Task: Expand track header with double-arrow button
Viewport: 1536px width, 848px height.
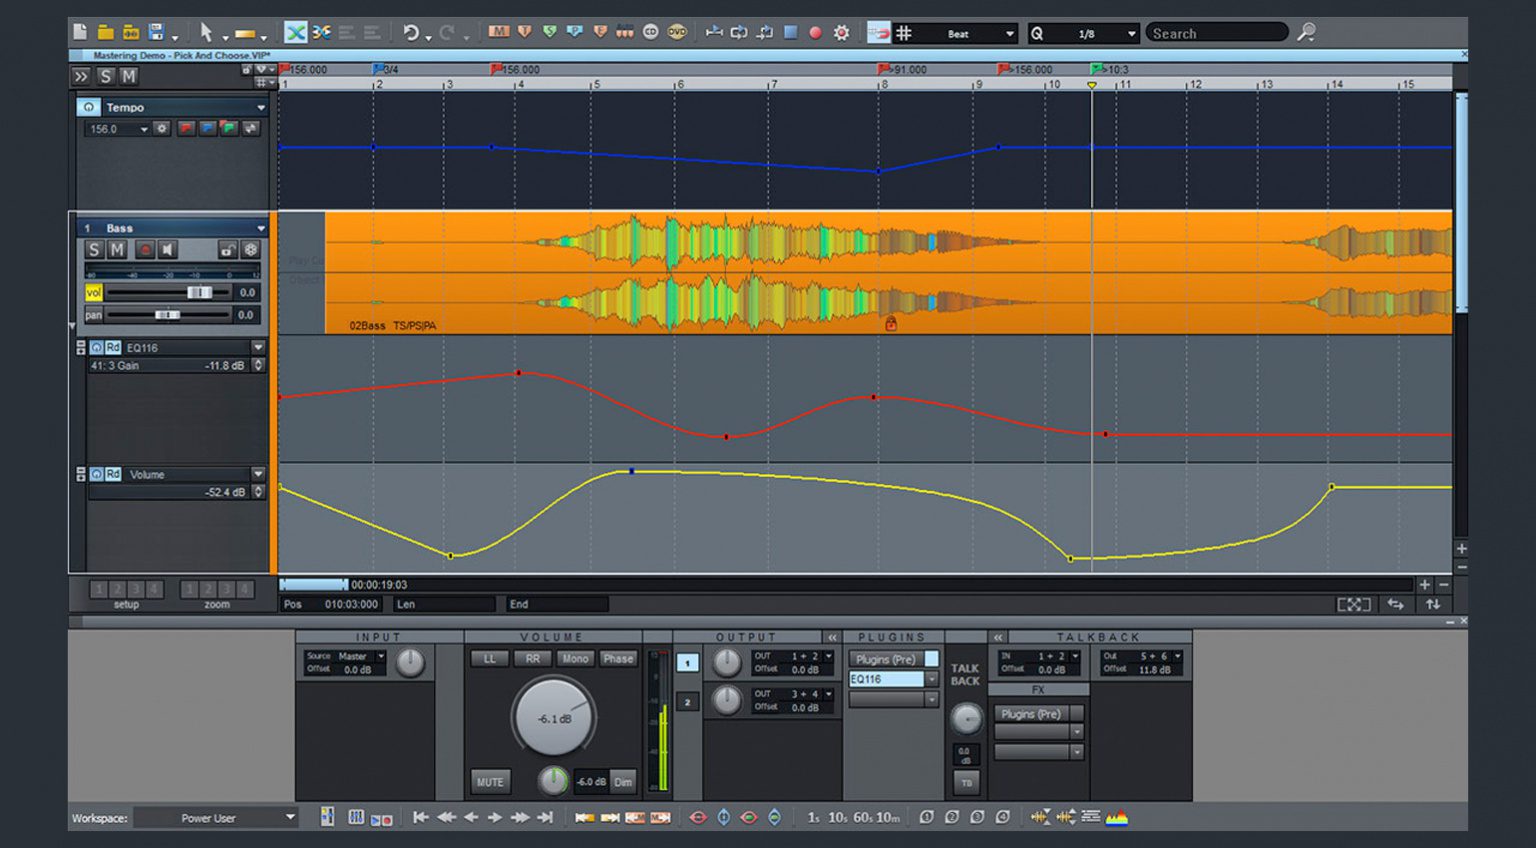Action: coord(81,76)
